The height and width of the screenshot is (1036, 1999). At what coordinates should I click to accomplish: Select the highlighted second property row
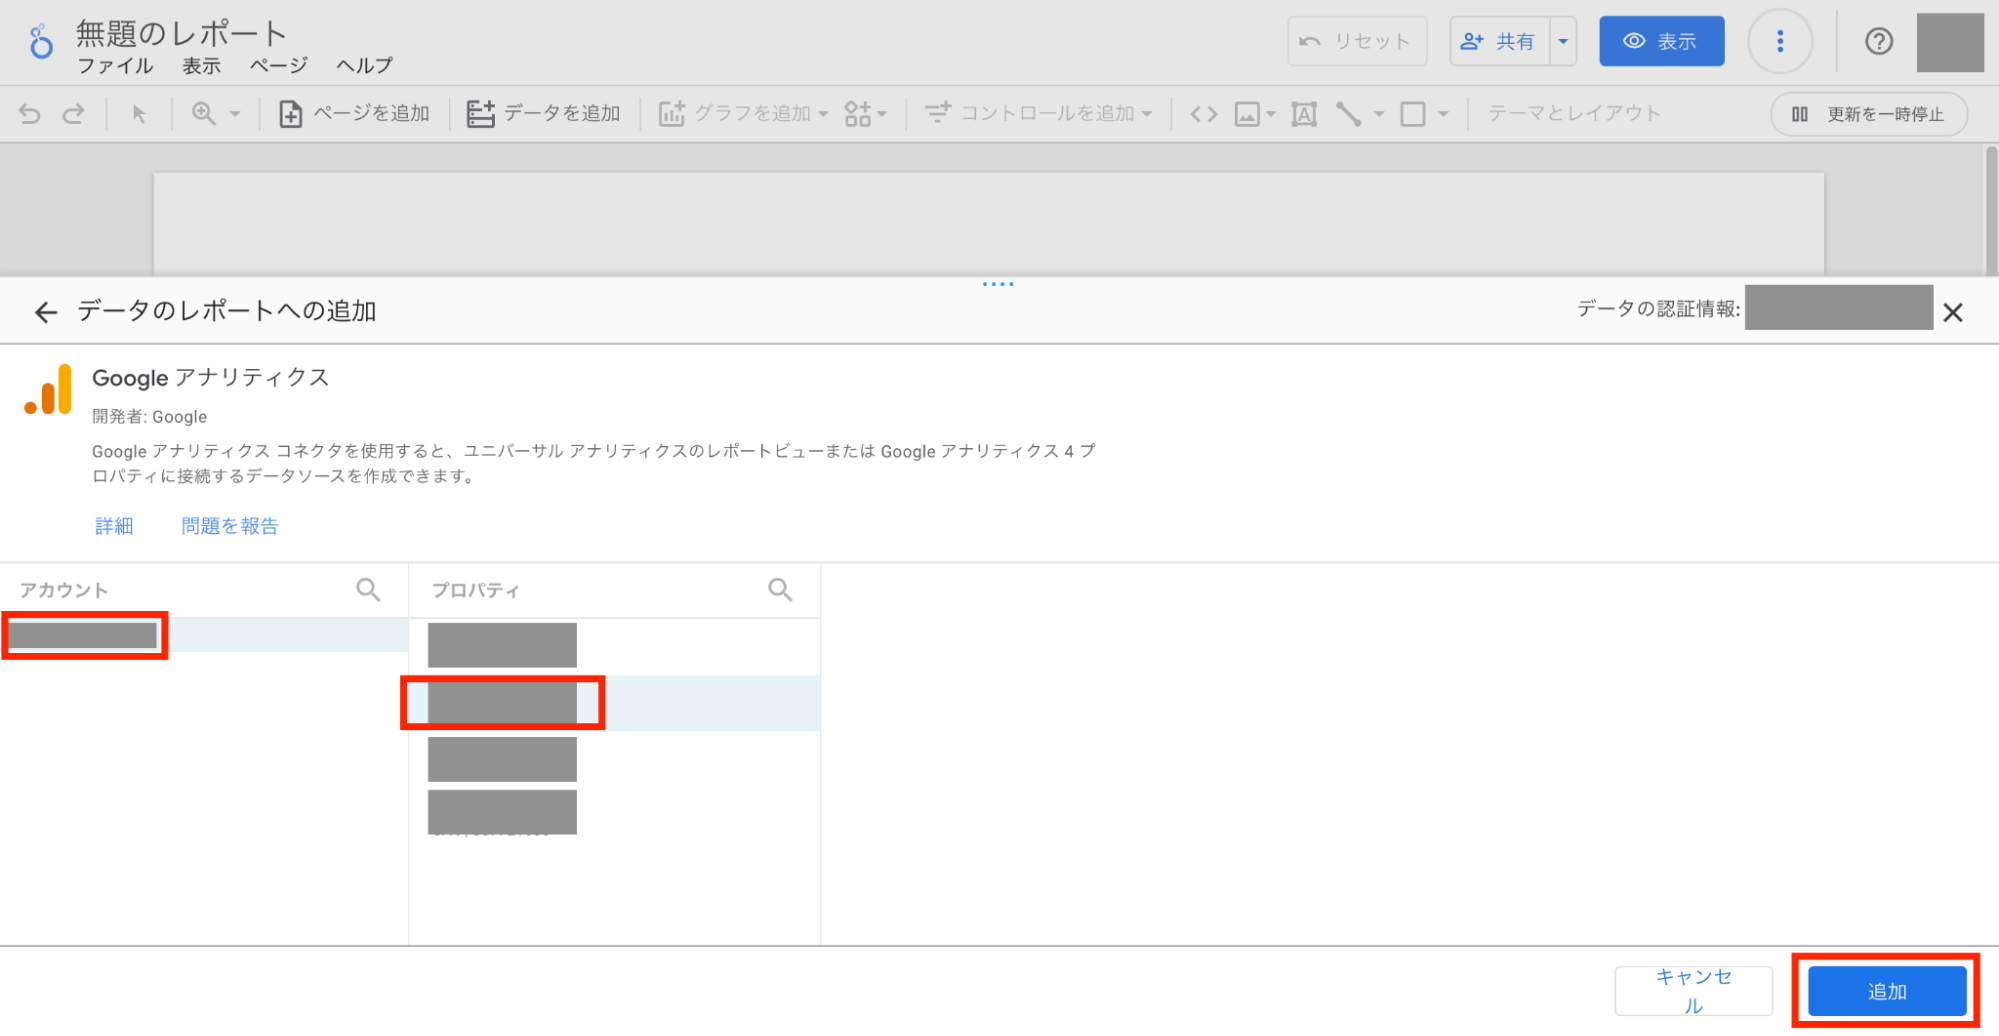(614, 703)
